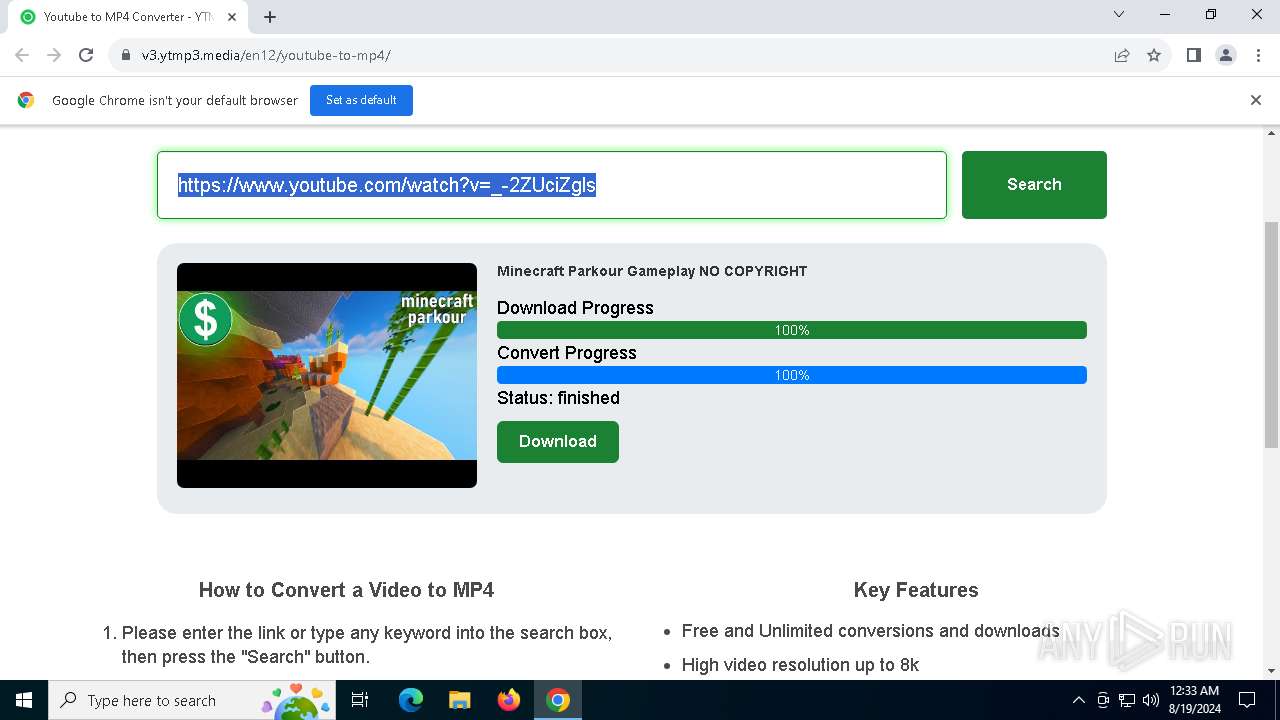
Task: Reload the current page
Action: tap(86, 55)
